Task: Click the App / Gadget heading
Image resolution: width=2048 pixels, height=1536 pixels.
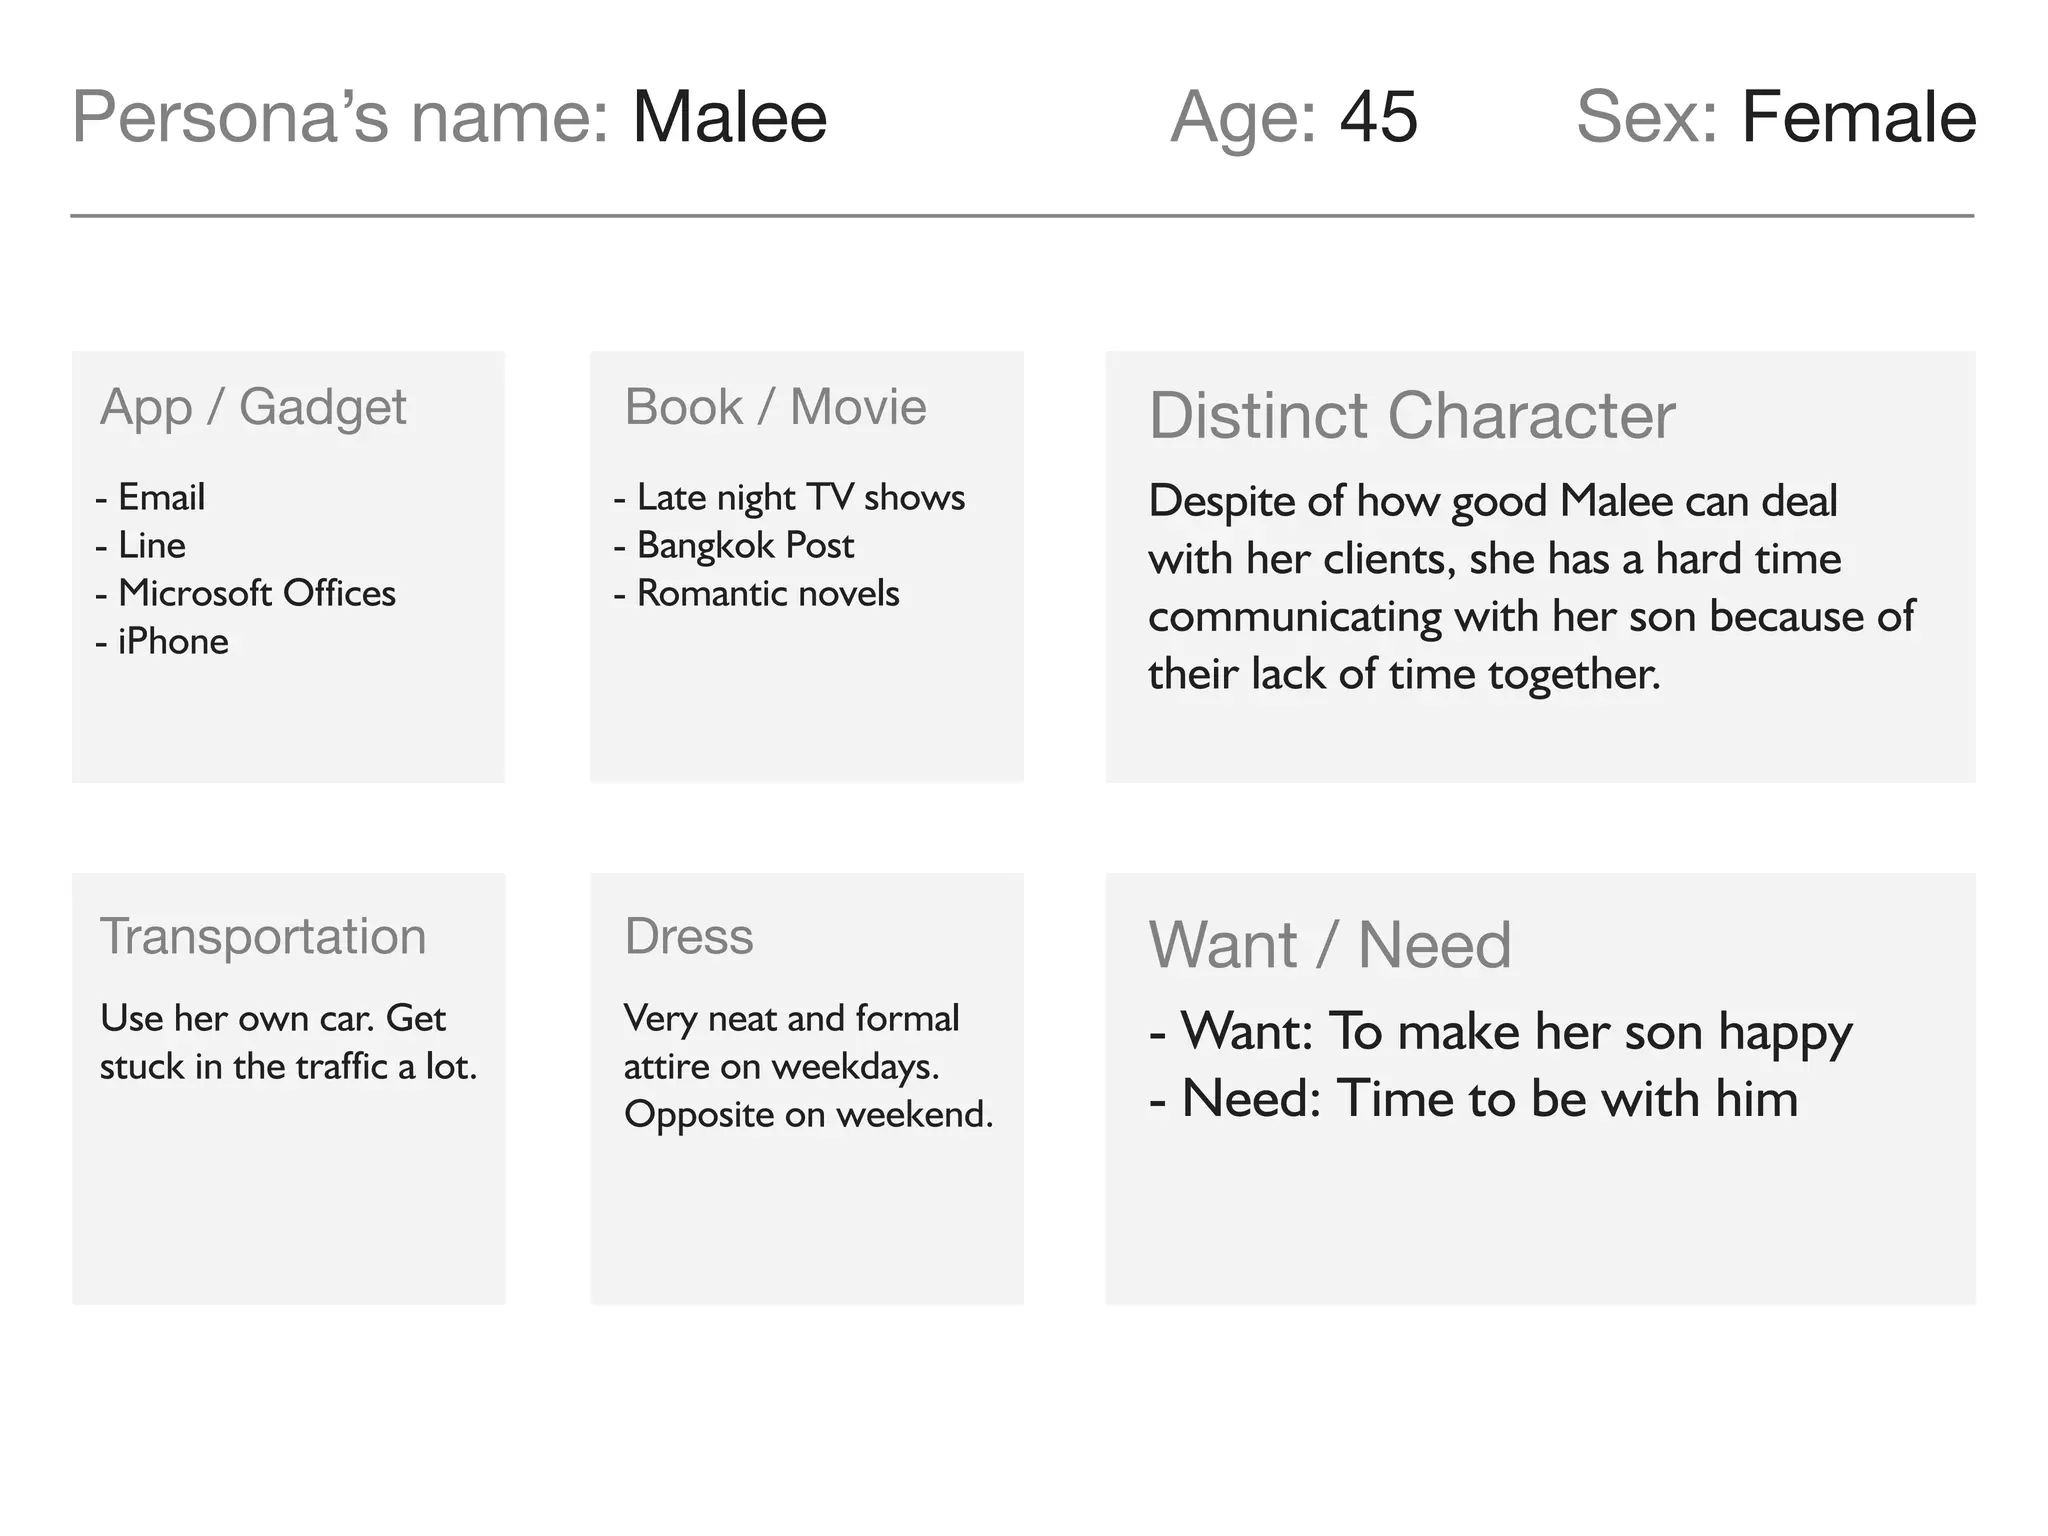Action: tap(253, 407)
